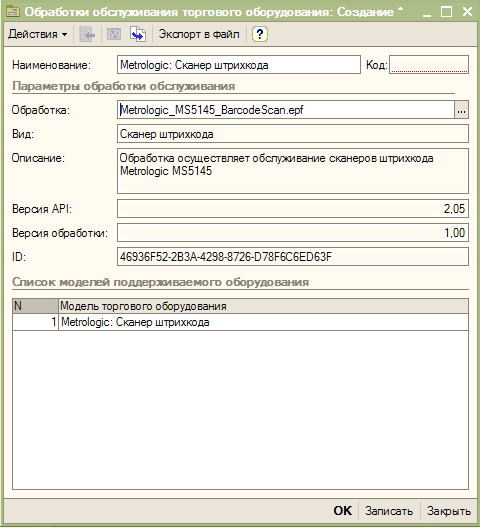Click the N column header

(35, 306)
